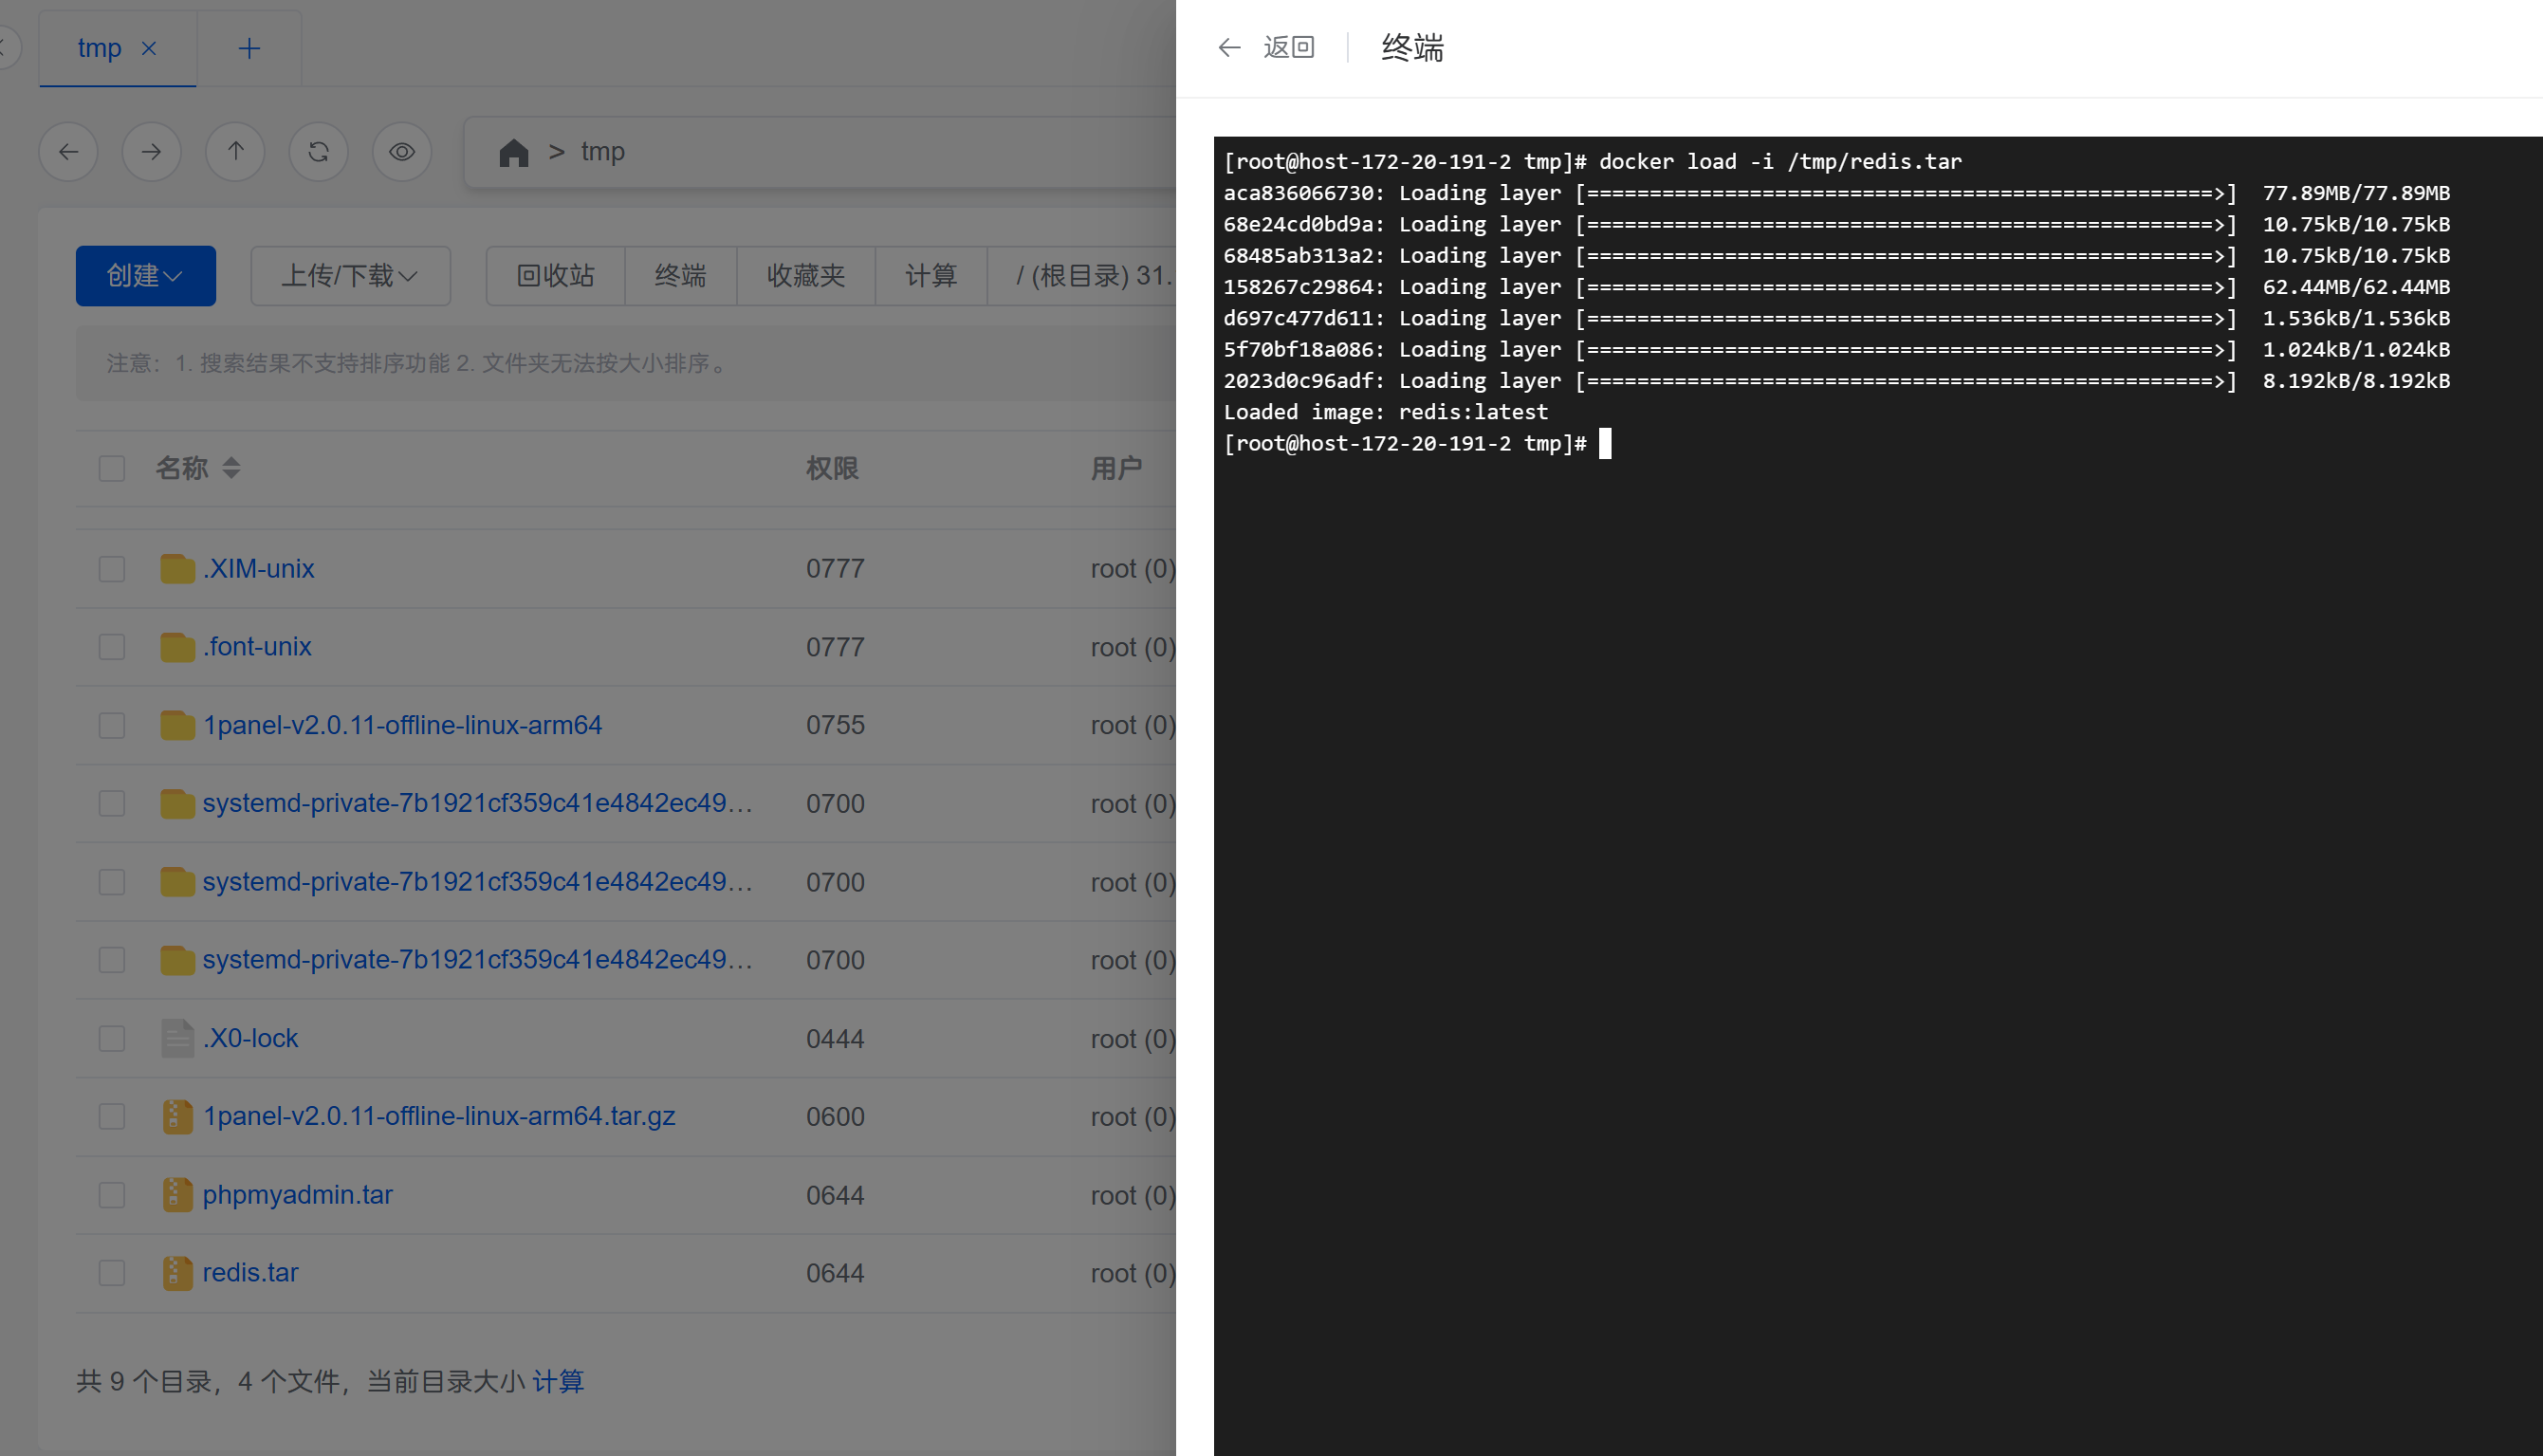Click the forward navigation arrow icon
The height and width of the screenshot is (1456, 2543).
(x=151, y=151)
